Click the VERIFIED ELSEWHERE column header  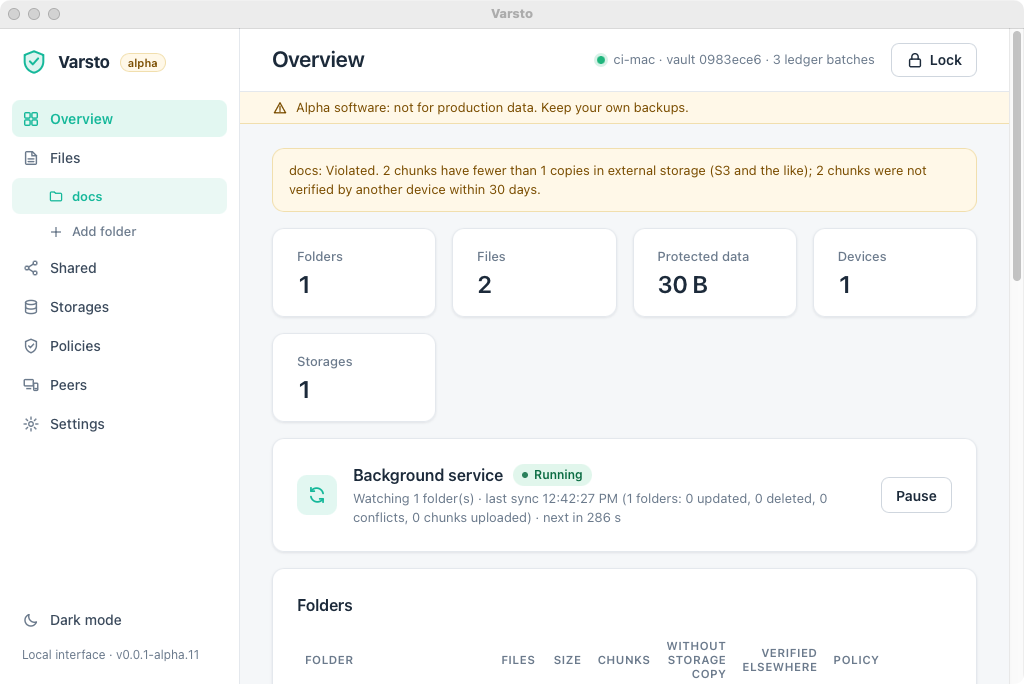click(780, 660)
